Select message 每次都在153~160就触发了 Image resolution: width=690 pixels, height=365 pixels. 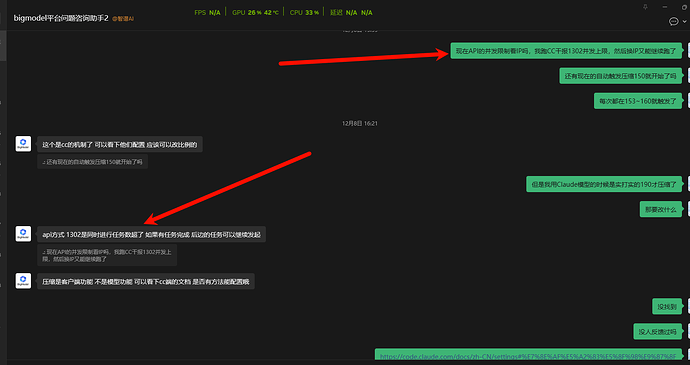pos(638,101)
